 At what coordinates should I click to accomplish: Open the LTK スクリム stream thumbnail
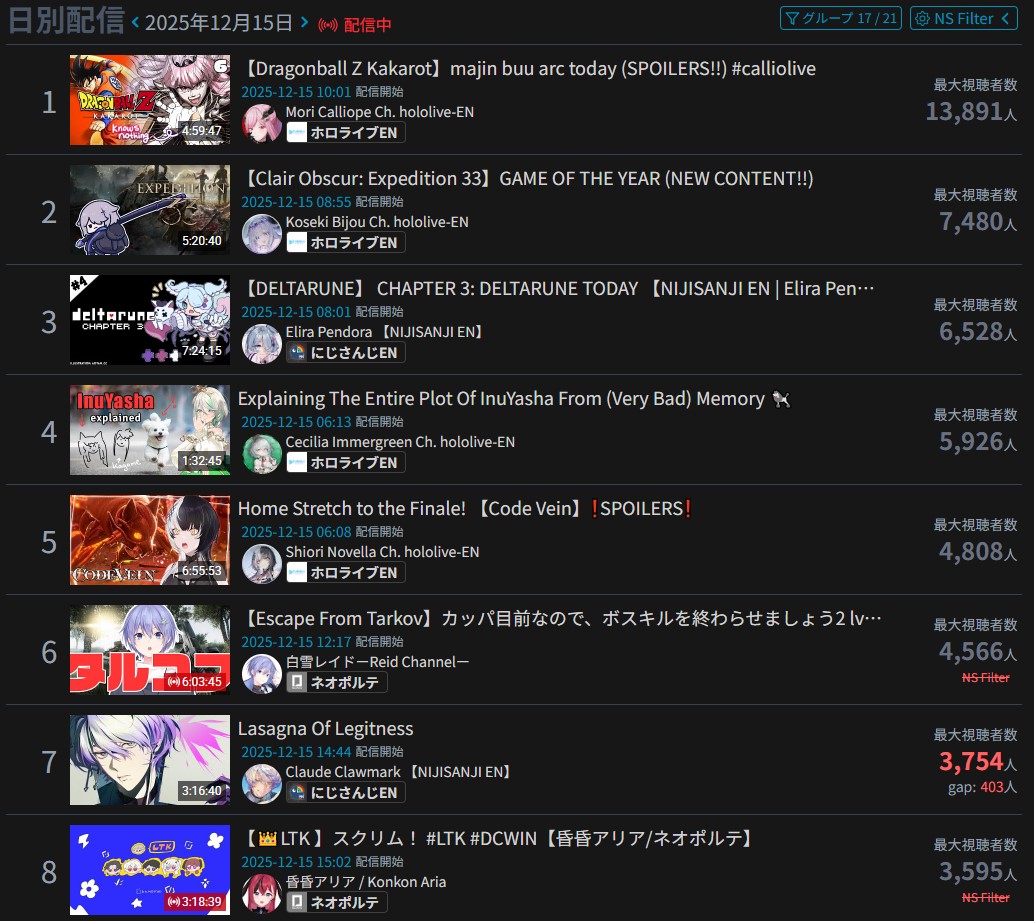point(150,870)
